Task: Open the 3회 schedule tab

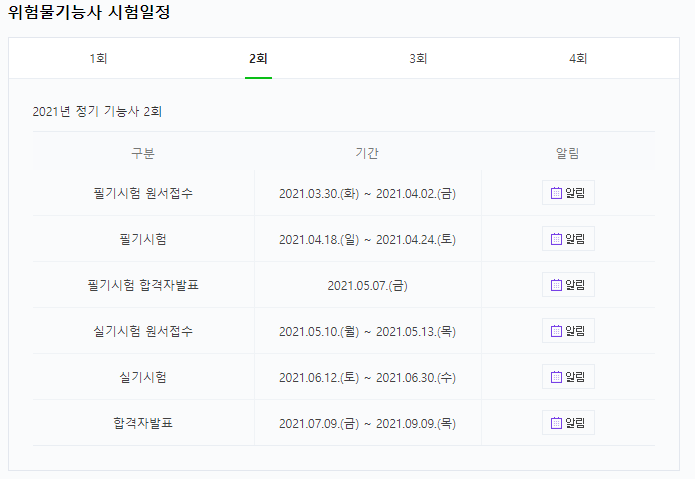Action: point(418,58)
